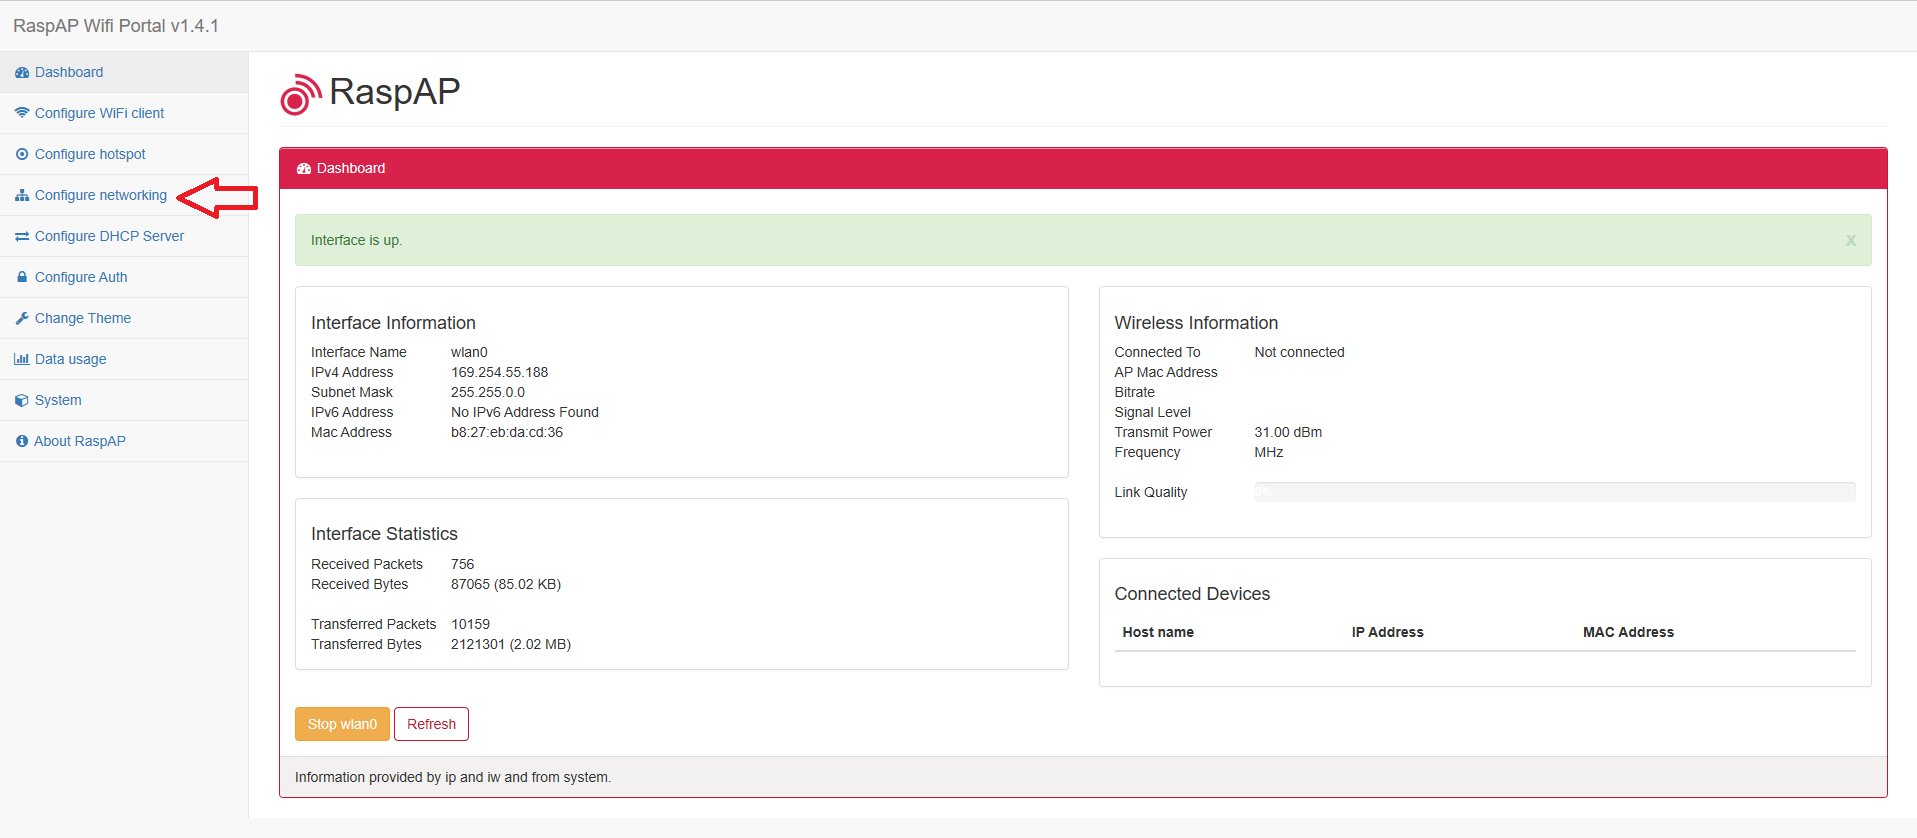Click the interface name value wlan0
The image size is (1917, 838).
pyautogui.click(x=469, y=352)
